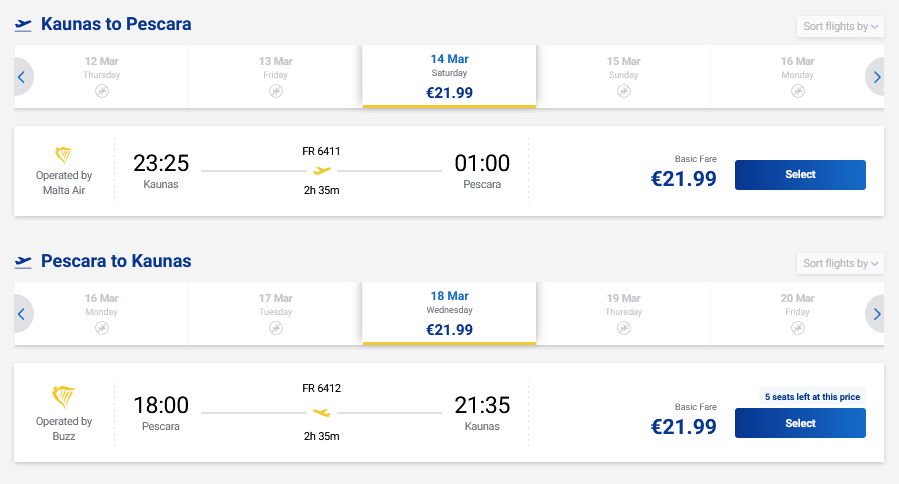
Task: Select the FR 6411 flight at €21.99
Action: [x=800, y=175]
